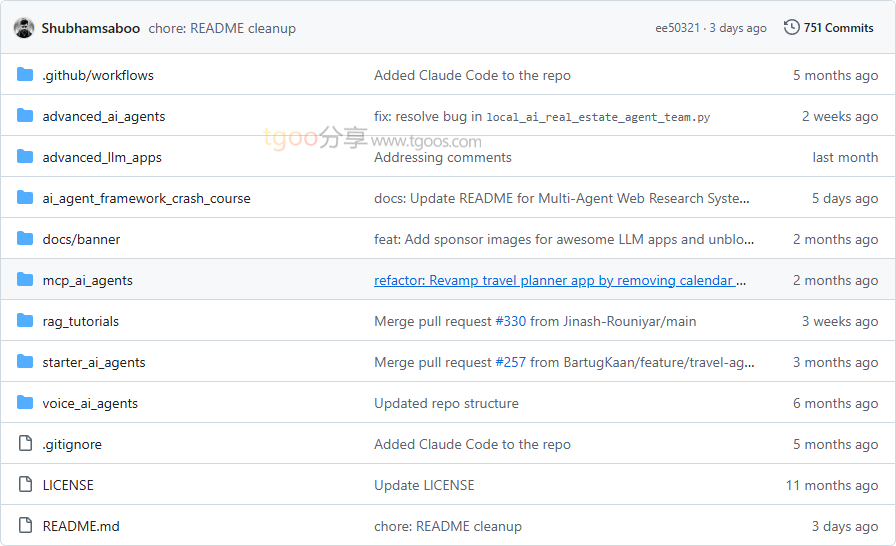
Task: Open the docs/banner folder
Action: (81, 239)
